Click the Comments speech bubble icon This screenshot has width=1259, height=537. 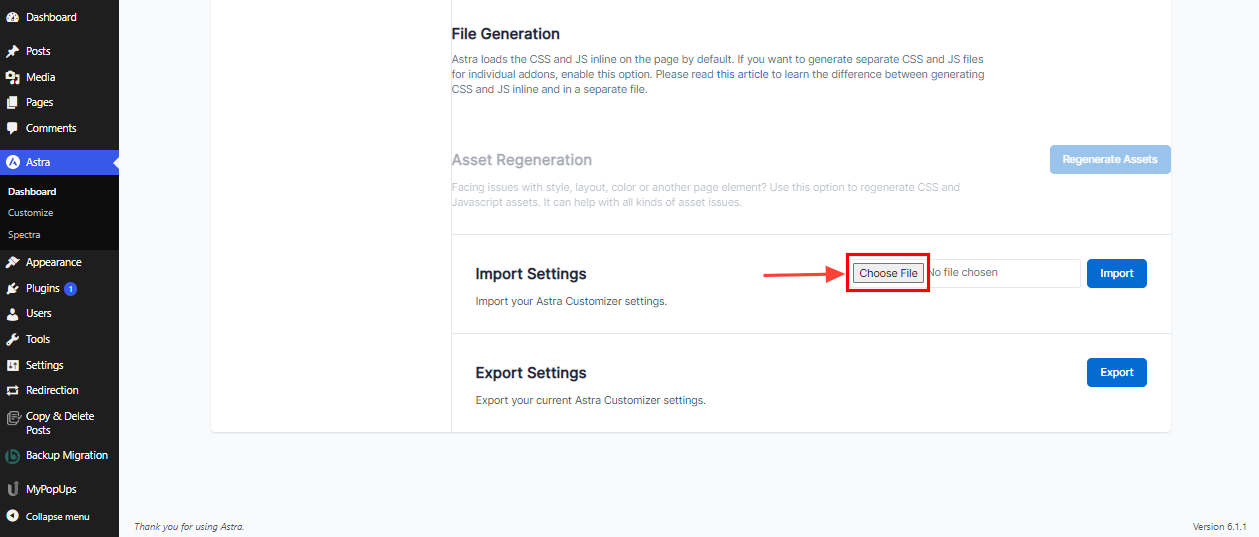[x=12, y=128]
